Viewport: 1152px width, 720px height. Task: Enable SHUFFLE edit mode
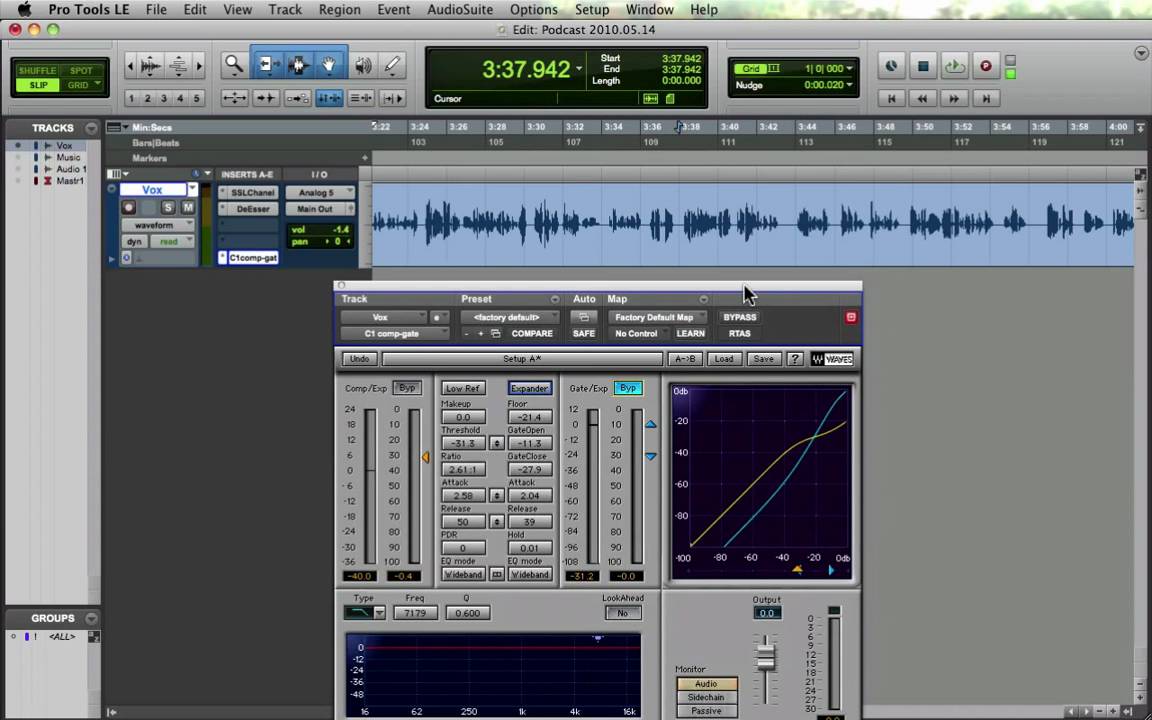[37, 71]
